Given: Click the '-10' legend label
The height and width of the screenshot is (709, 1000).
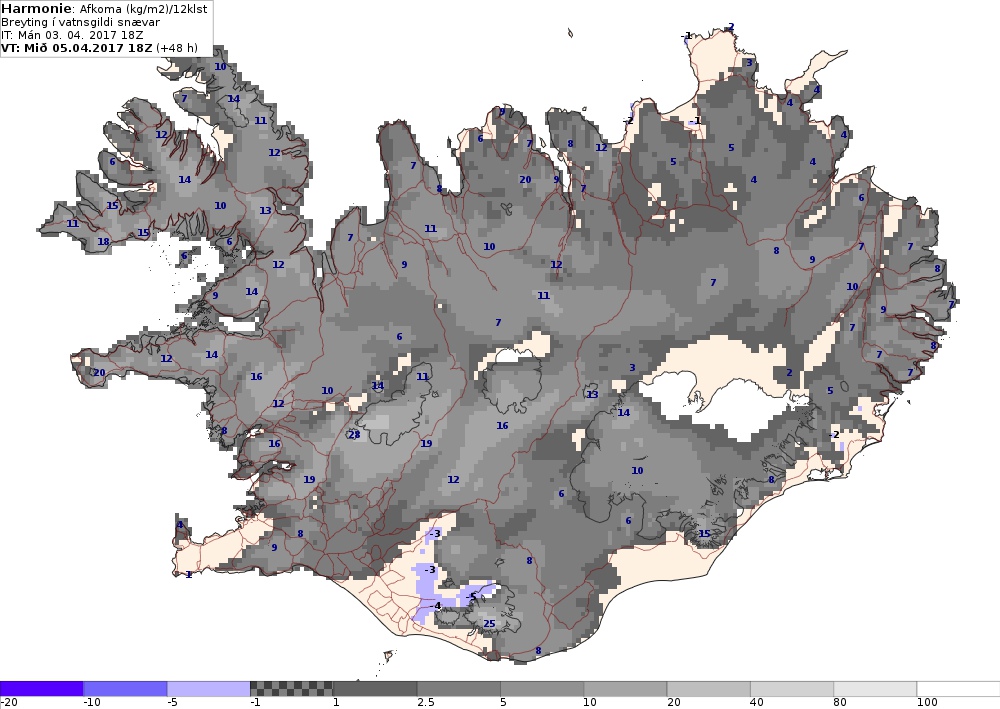Looking at the screenshot, I should pyautogui.click(x=92, y=703).
